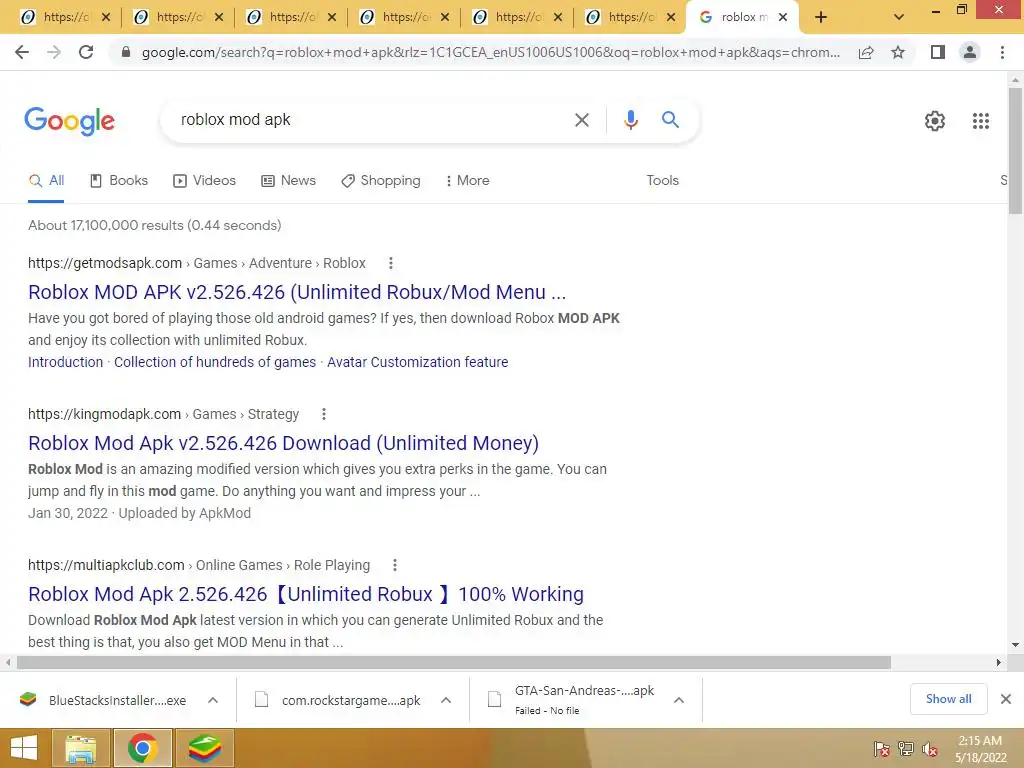The height and width of the screenshot is (768, 1024).
Task: Click the address bar URL
Action: tap(490, 52)
